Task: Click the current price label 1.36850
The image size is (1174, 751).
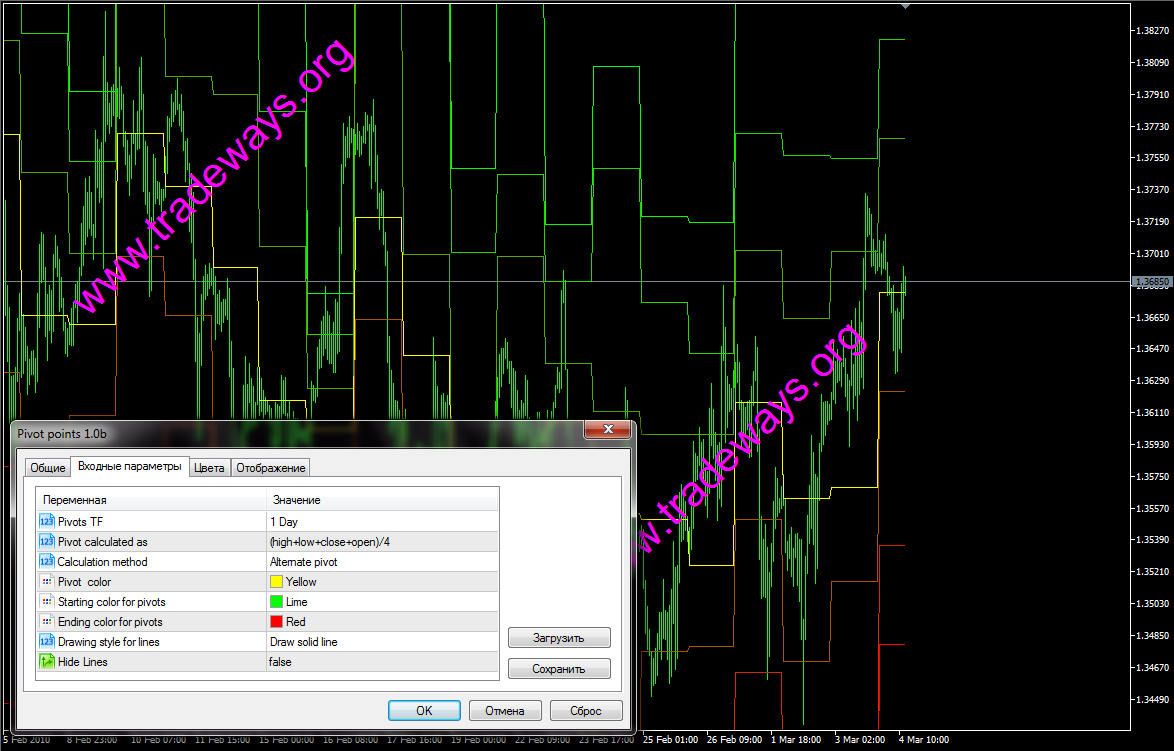Action: 1152,282
